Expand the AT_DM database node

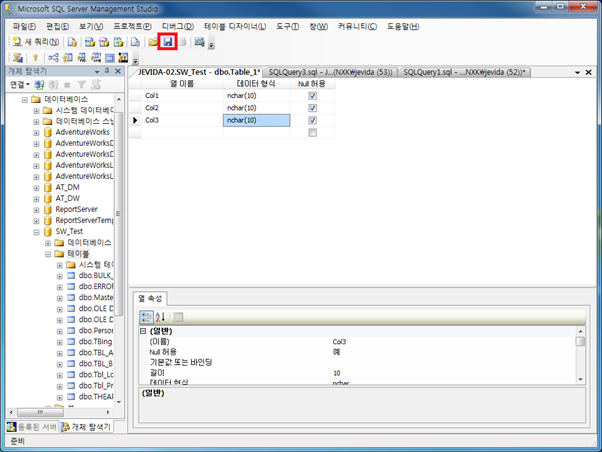tap(36, 188)
